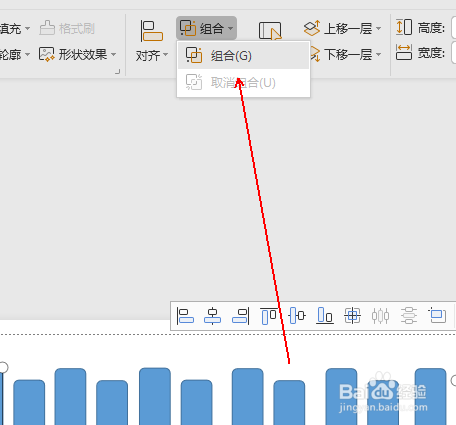456x425 pixels.
Task: Collapse the 组合 ribbon dropdown button
Action: 206,28
